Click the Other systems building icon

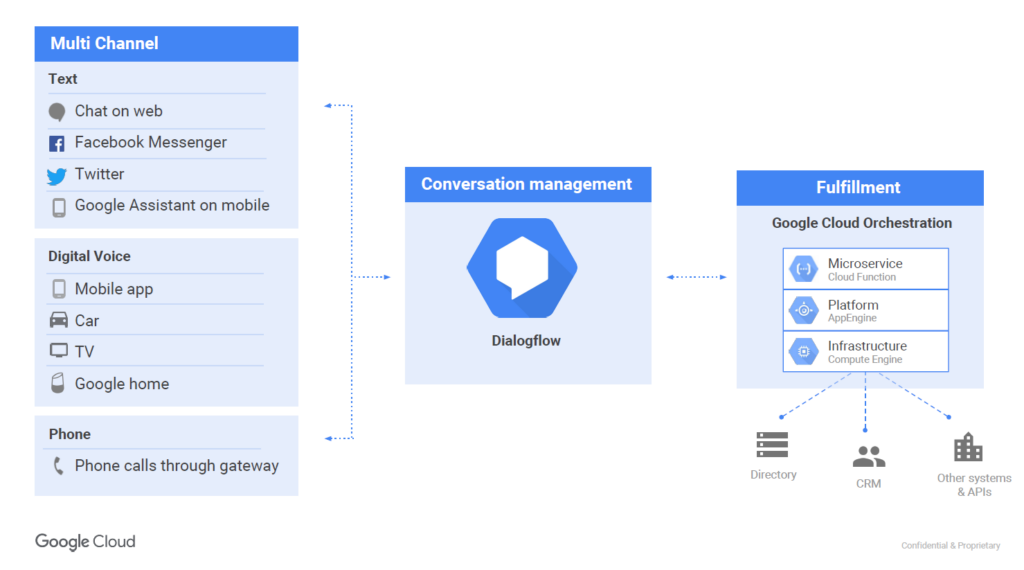pos(968,447)
